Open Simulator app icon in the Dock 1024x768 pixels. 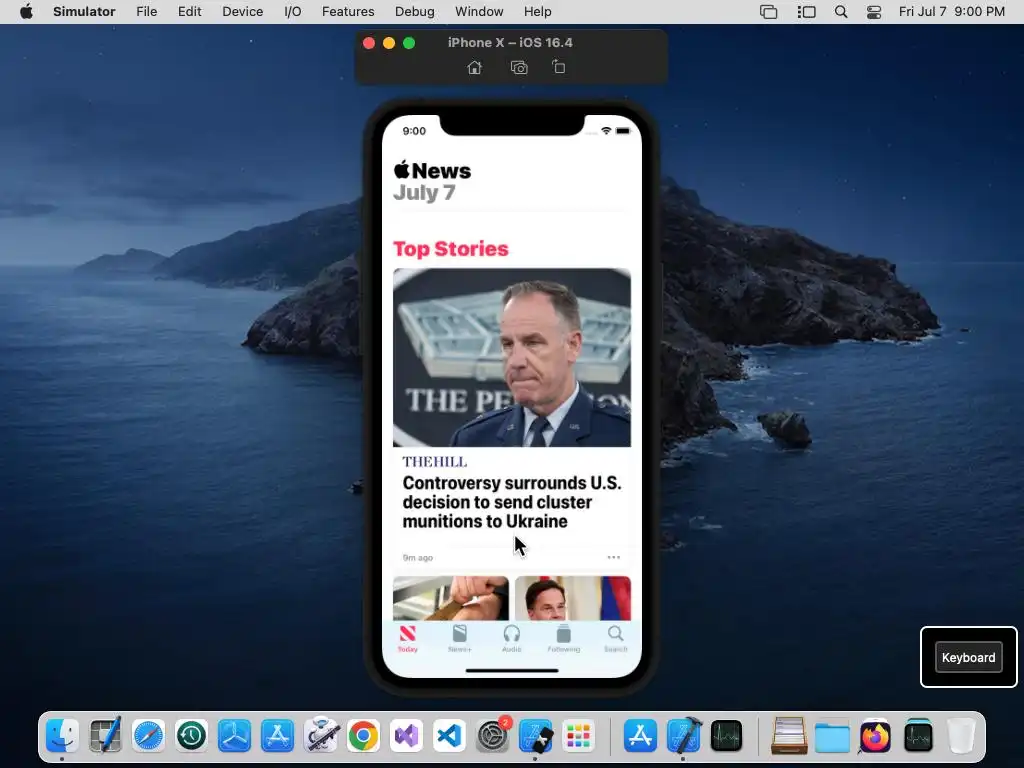click(x=536, y=736)
